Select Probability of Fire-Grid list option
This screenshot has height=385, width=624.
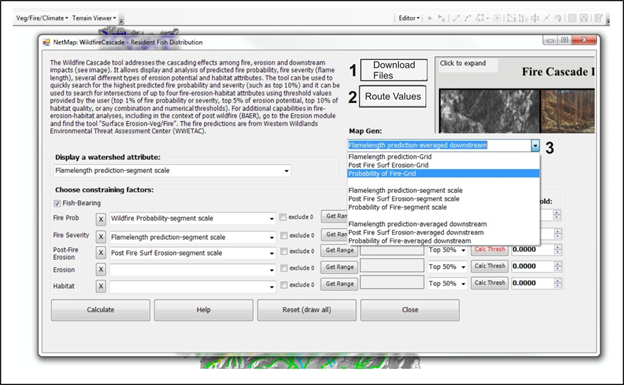point(443,174)
